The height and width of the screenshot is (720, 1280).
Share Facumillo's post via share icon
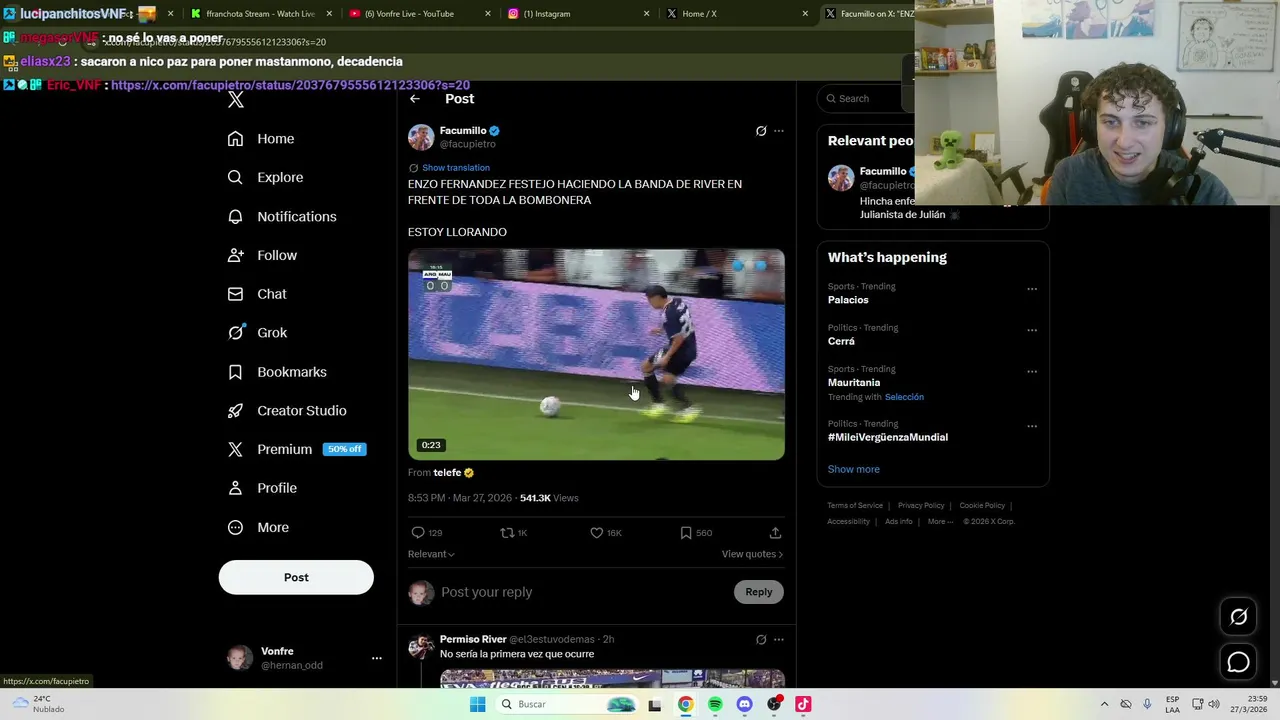point(775,533)
